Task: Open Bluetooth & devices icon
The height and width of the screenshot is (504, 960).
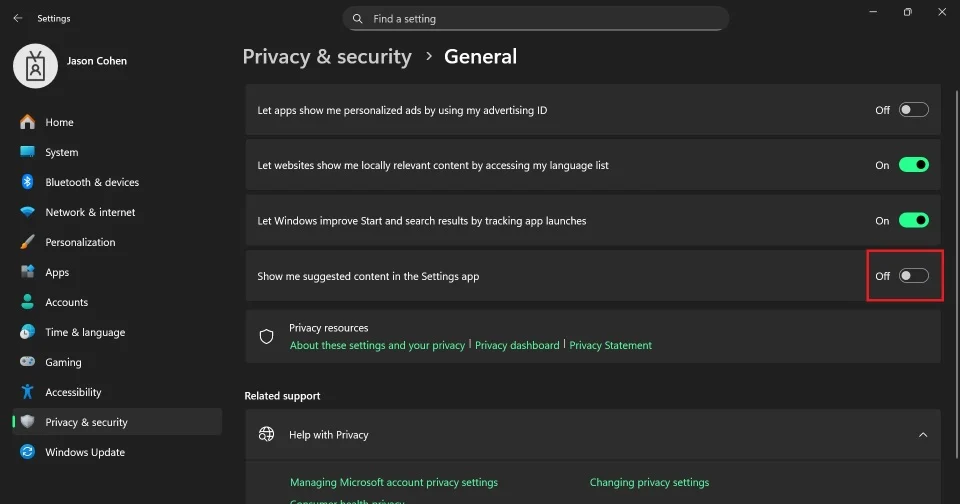Action: tap(27, 182)
